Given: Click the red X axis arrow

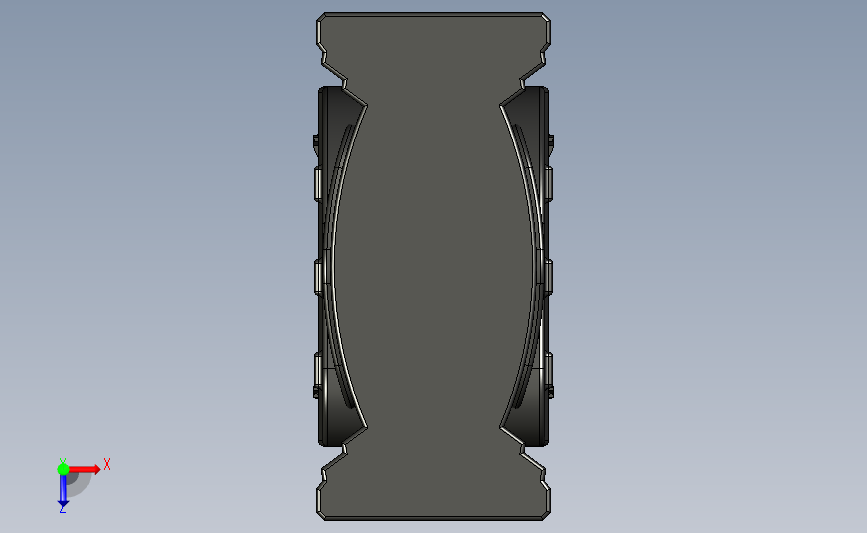Looking at the screenshot, I should [x=84, y=469].
